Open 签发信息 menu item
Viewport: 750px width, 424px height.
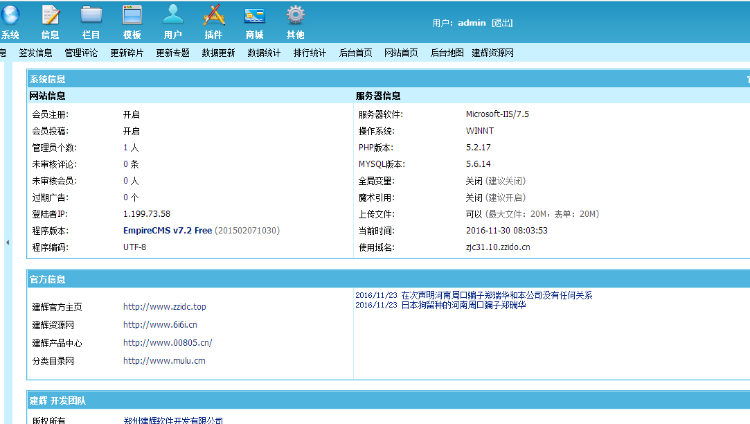click(35, 53)
